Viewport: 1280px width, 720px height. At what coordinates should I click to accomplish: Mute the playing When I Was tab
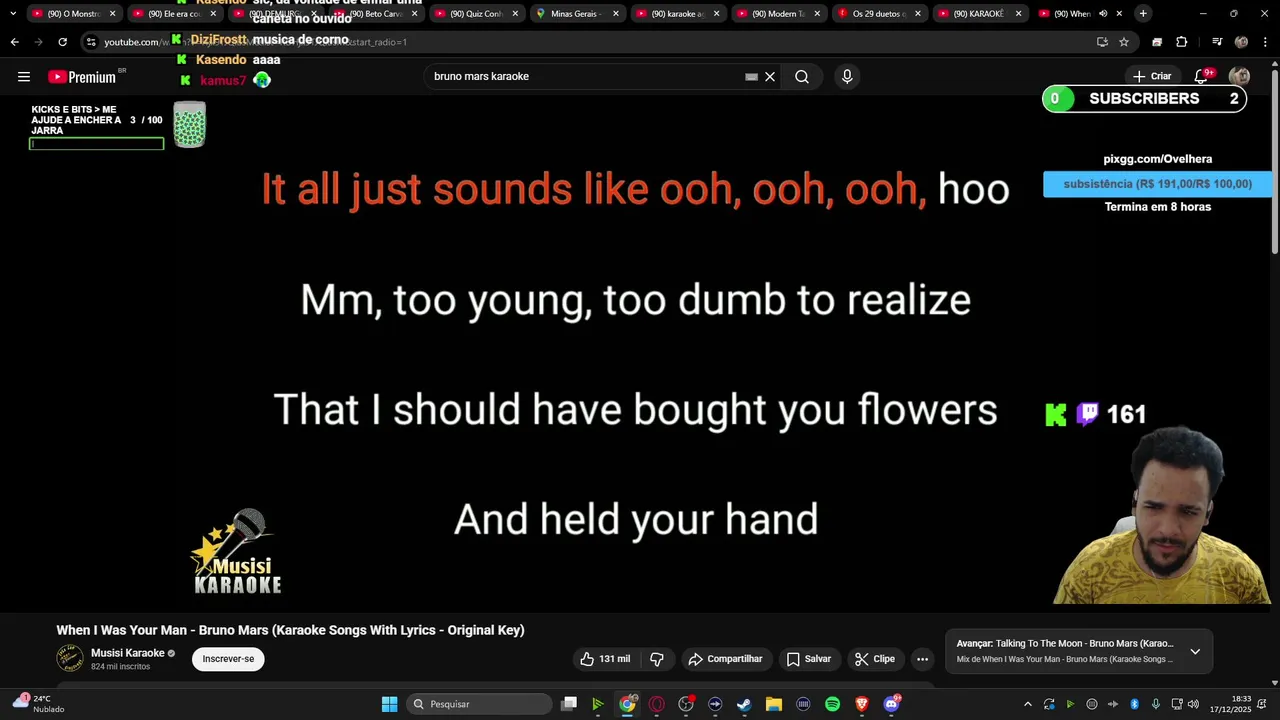[1103, 14]
